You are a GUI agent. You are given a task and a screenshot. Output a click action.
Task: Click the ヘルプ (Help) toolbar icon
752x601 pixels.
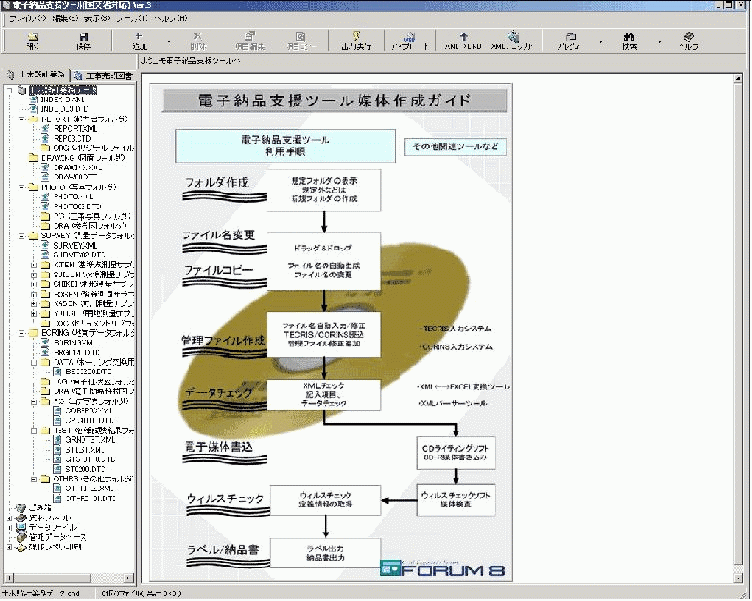(689, 41)
